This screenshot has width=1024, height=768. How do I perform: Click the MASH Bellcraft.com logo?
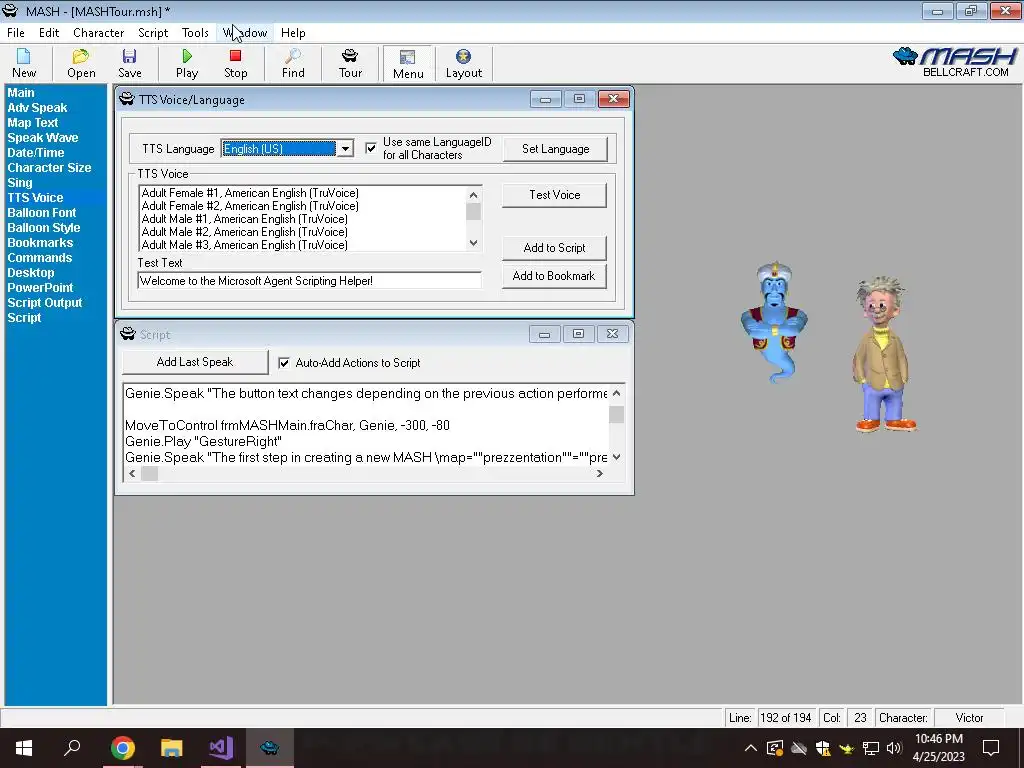(x=955, y=62)
